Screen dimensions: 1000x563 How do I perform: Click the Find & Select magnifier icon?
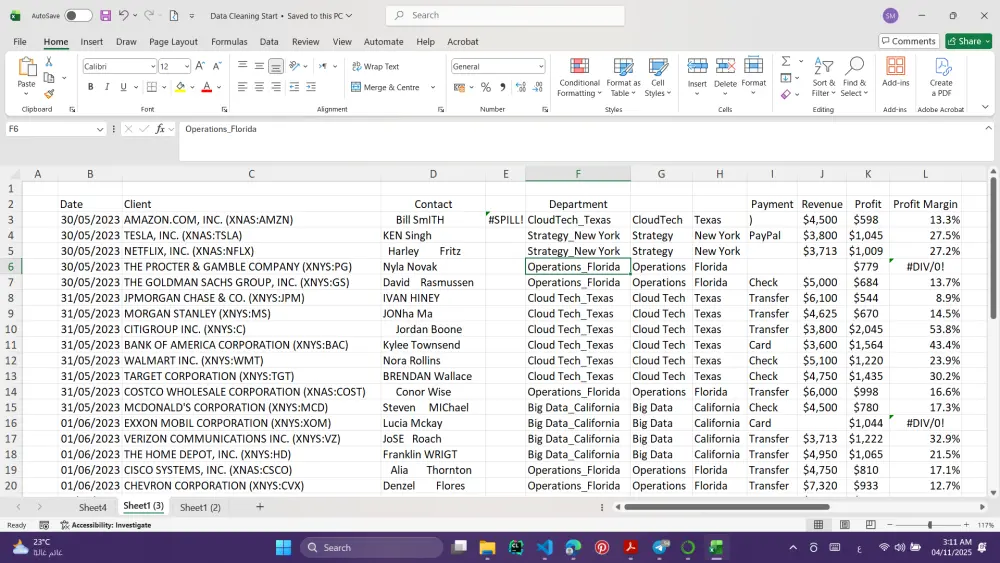tap(854, 66)
